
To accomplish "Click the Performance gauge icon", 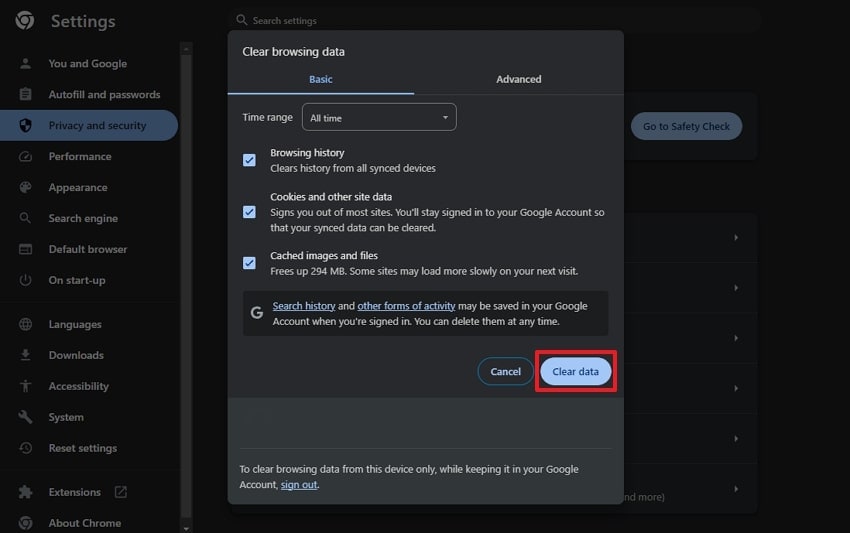I will [25, 156].
